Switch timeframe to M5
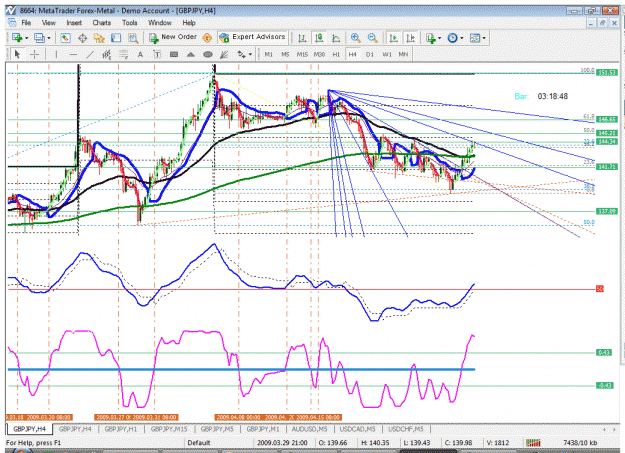Viewport: 625px width, 453px height. [x=285, y=54]
